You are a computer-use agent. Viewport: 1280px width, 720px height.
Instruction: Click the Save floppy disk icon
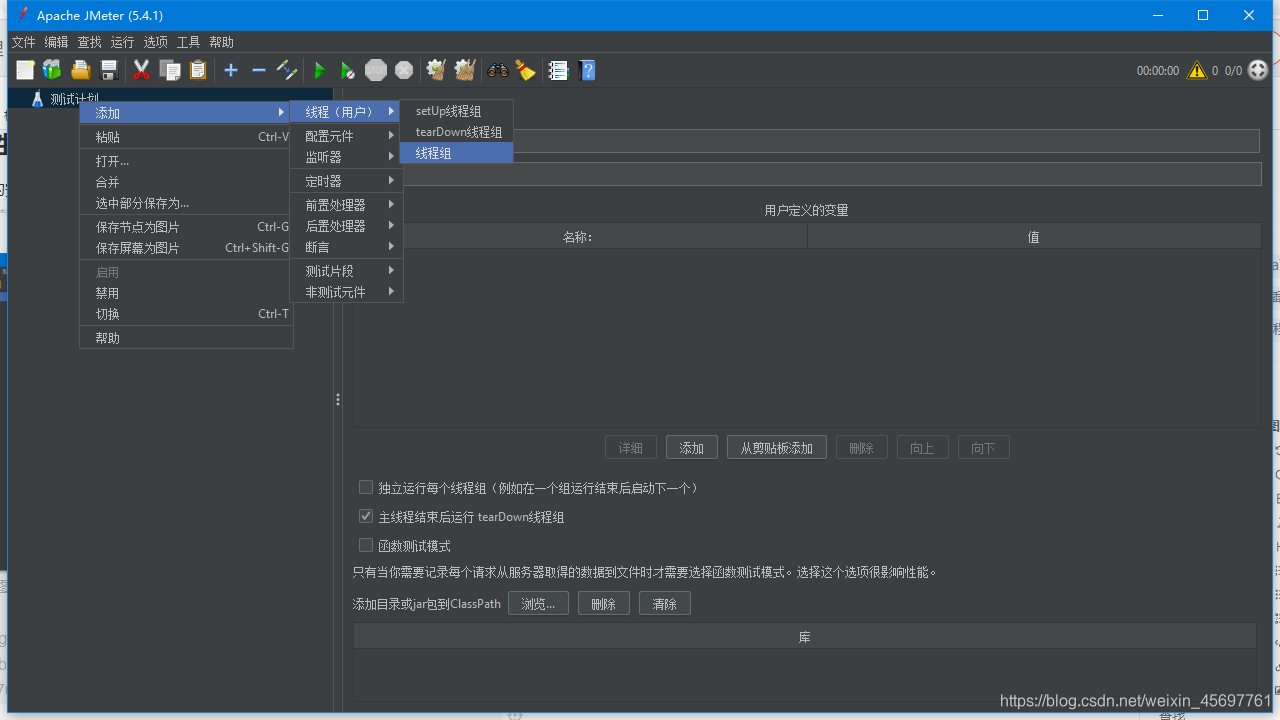click(x=110, y=70)
